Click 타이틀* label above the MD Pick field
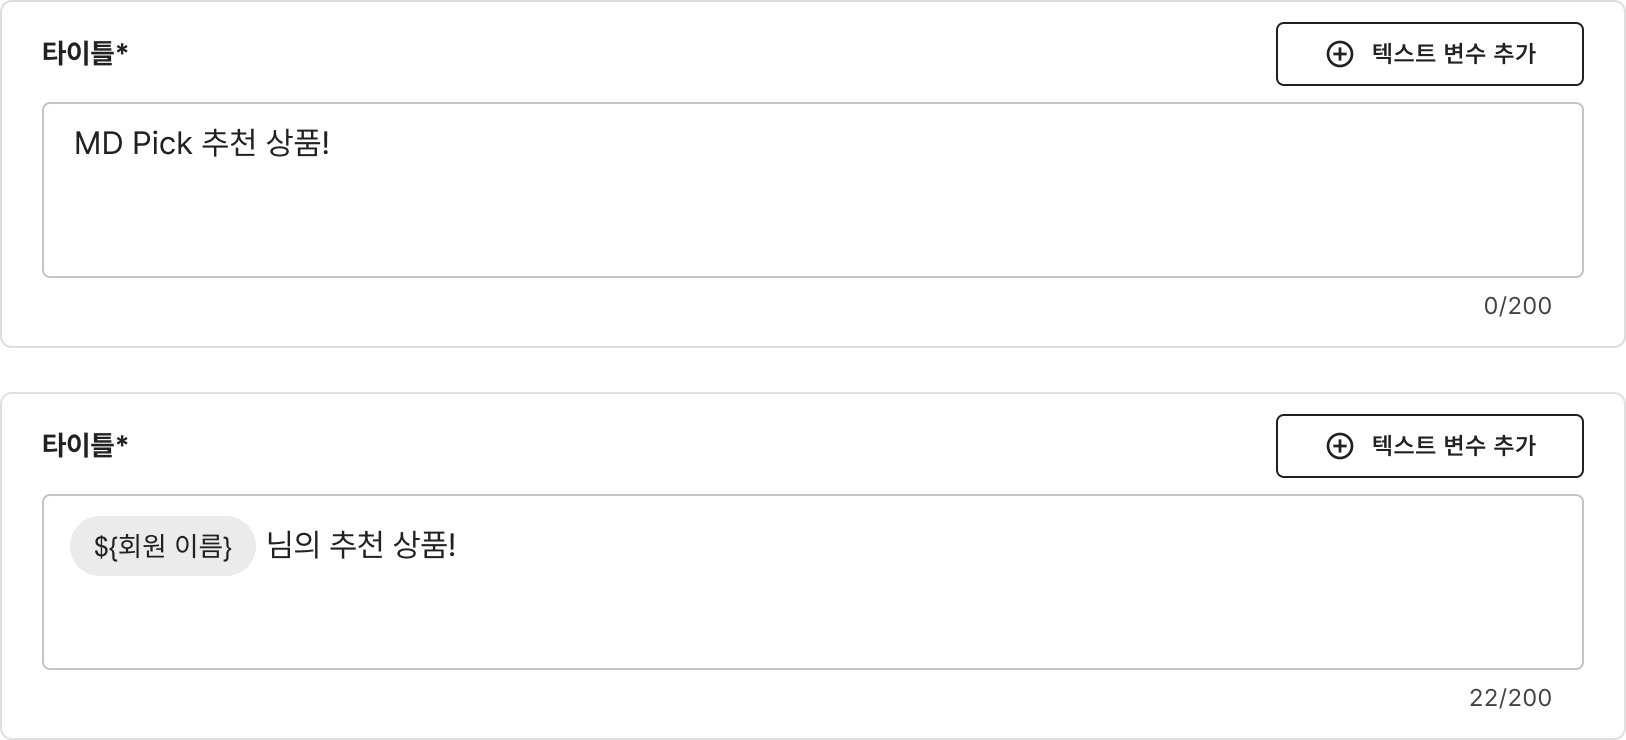This screenshot has width=1626, height=740. pos(85,53)
